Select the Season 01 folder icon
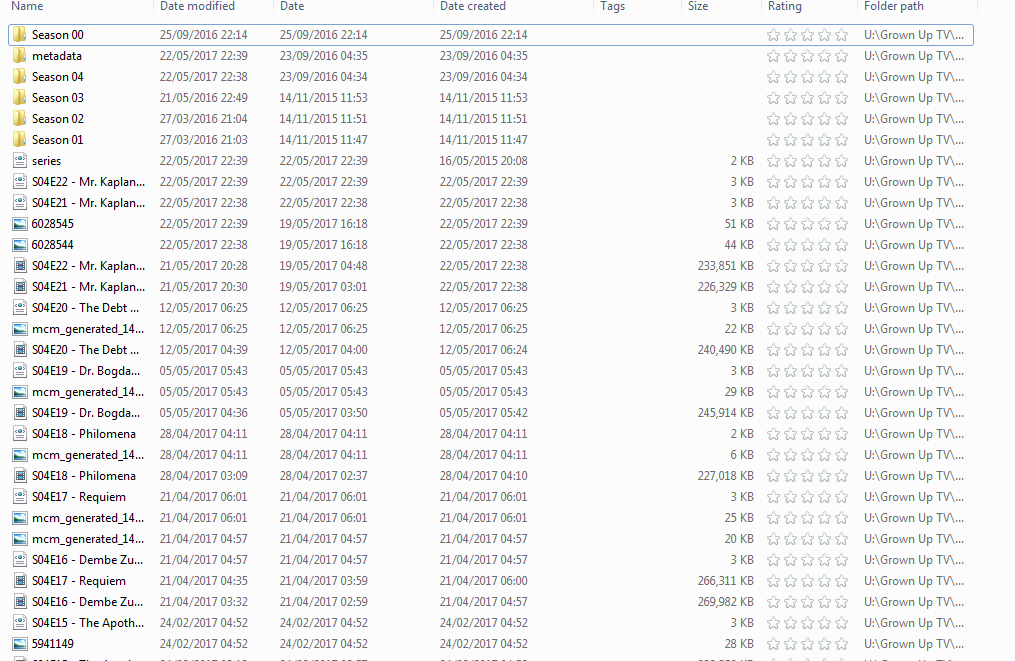 (20, 140)
